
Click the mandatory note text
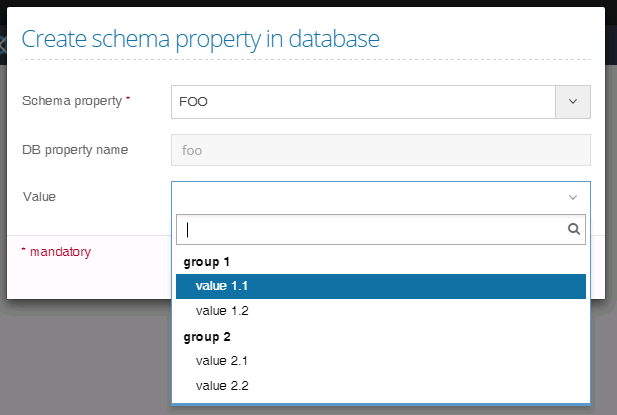58,252
